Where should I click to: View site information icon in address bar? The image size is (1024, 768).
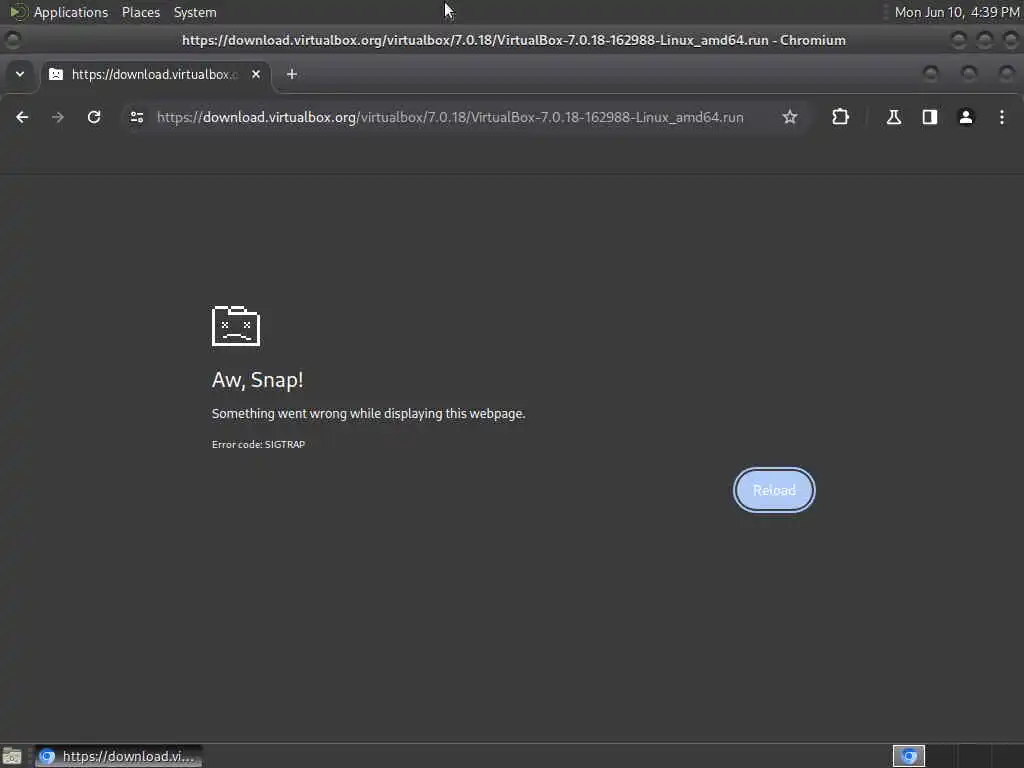point(136,117)
